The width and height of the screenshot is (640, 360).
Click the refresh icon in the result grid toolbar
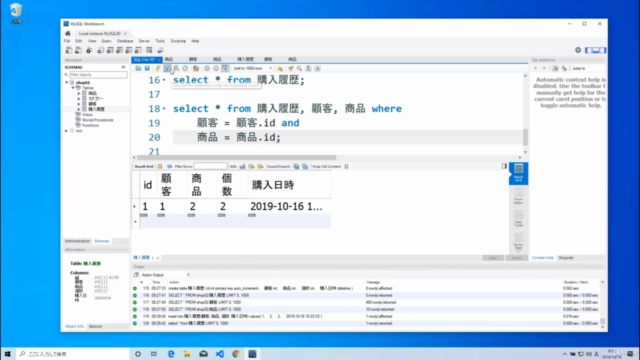click(169, 167)
